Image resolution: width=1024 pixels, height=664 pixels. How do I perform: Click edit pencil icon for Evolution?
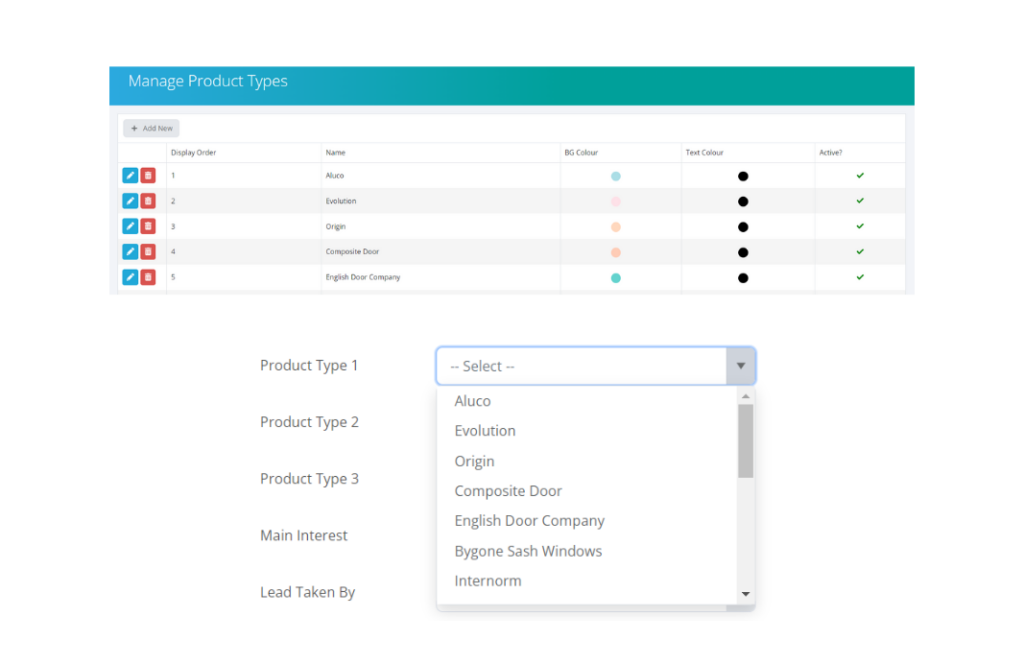pos(130,201)
